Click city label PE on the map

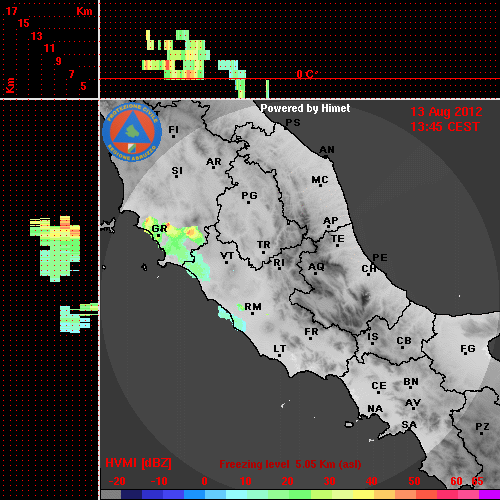pyautogui.click(x=380, y=258)
